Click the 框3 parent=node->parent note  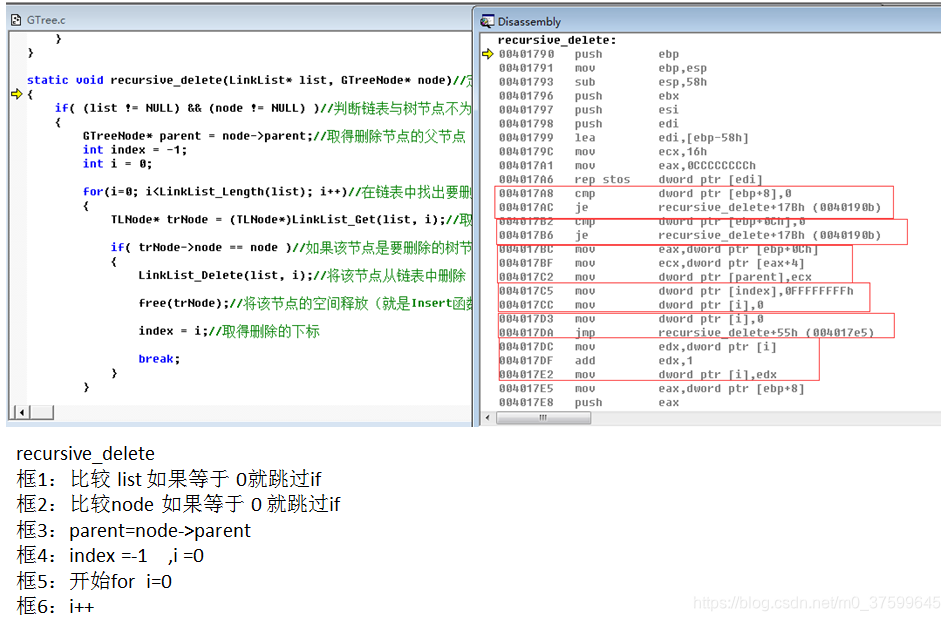pos(133,530)
